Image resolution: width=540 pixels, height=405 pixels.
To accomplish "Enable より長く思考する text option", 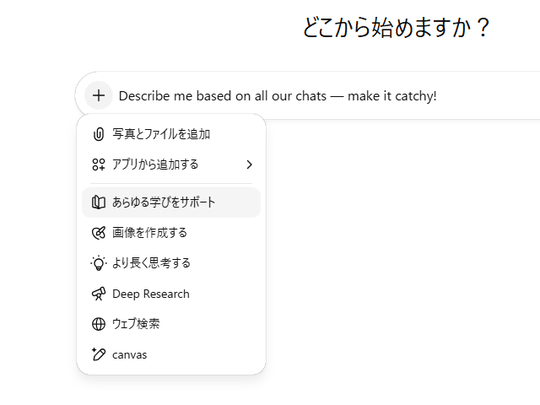I will 151,263.
